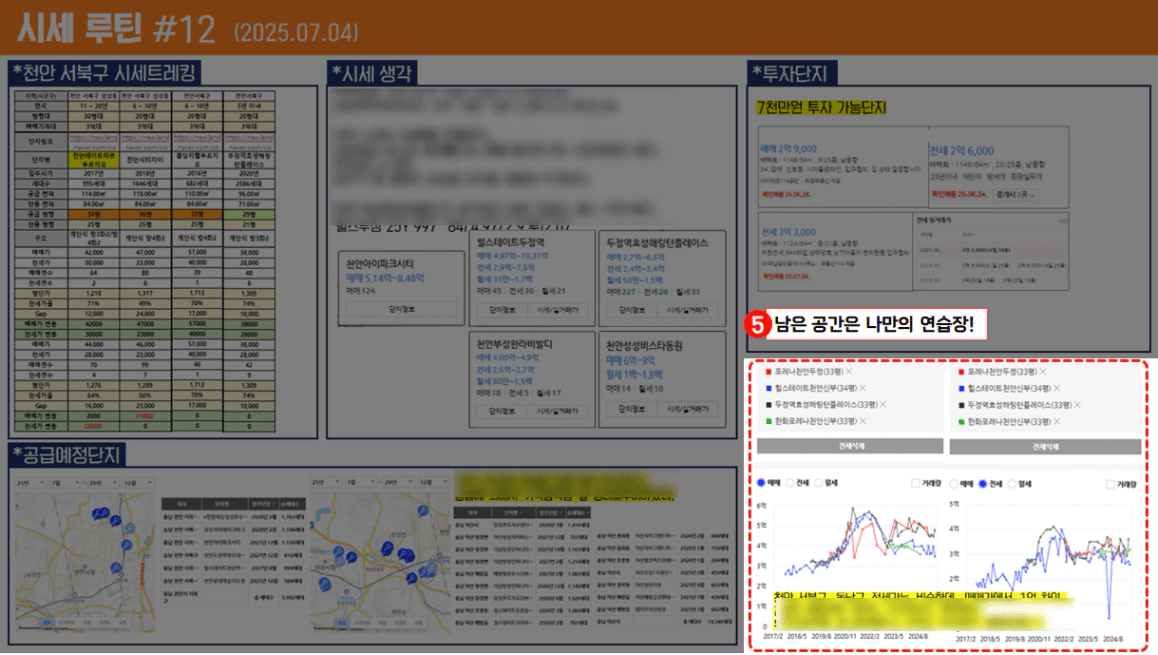
Task: Enable 거래량 checkbox on the left chart
Action: point(916,483)
